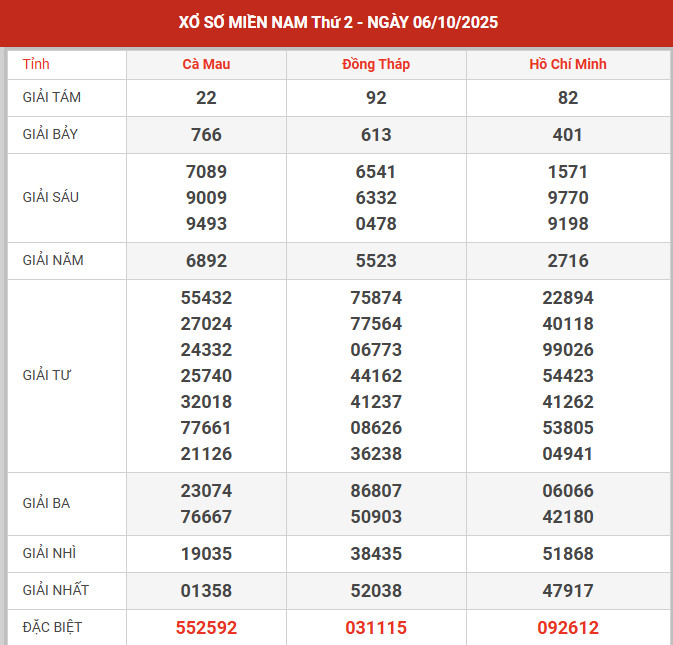Viewport: 673px width, 645px height.
Task: Select the GIẢI TÁM row label
Action: click(53, 98)
